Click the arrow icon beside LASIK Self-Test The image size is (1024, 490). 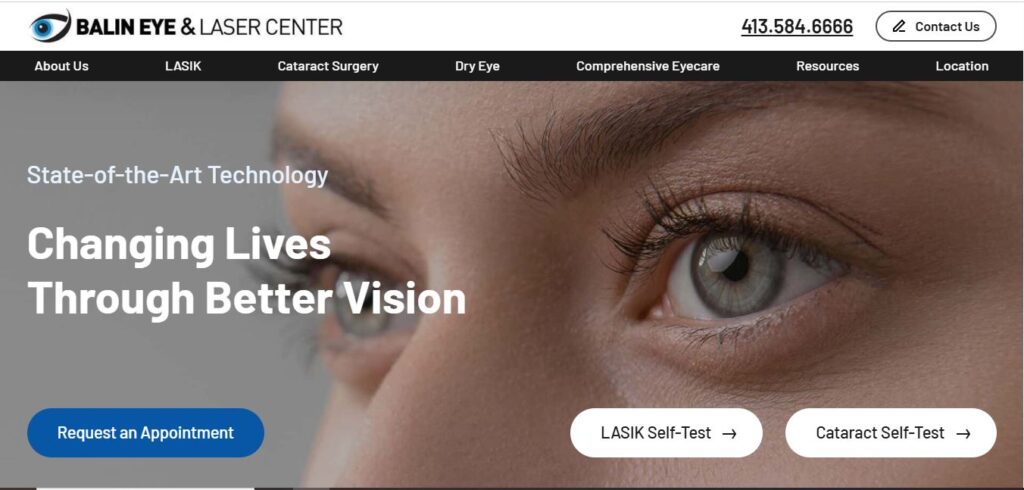(729, 433)
